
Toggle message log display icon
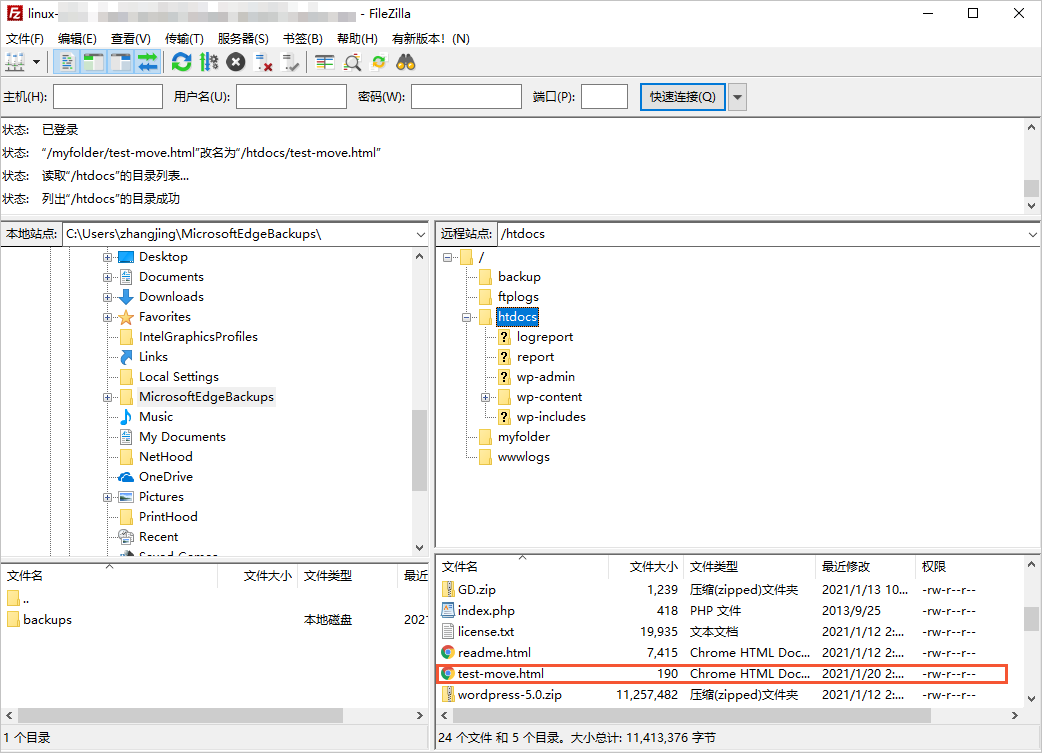pos(67,62)
